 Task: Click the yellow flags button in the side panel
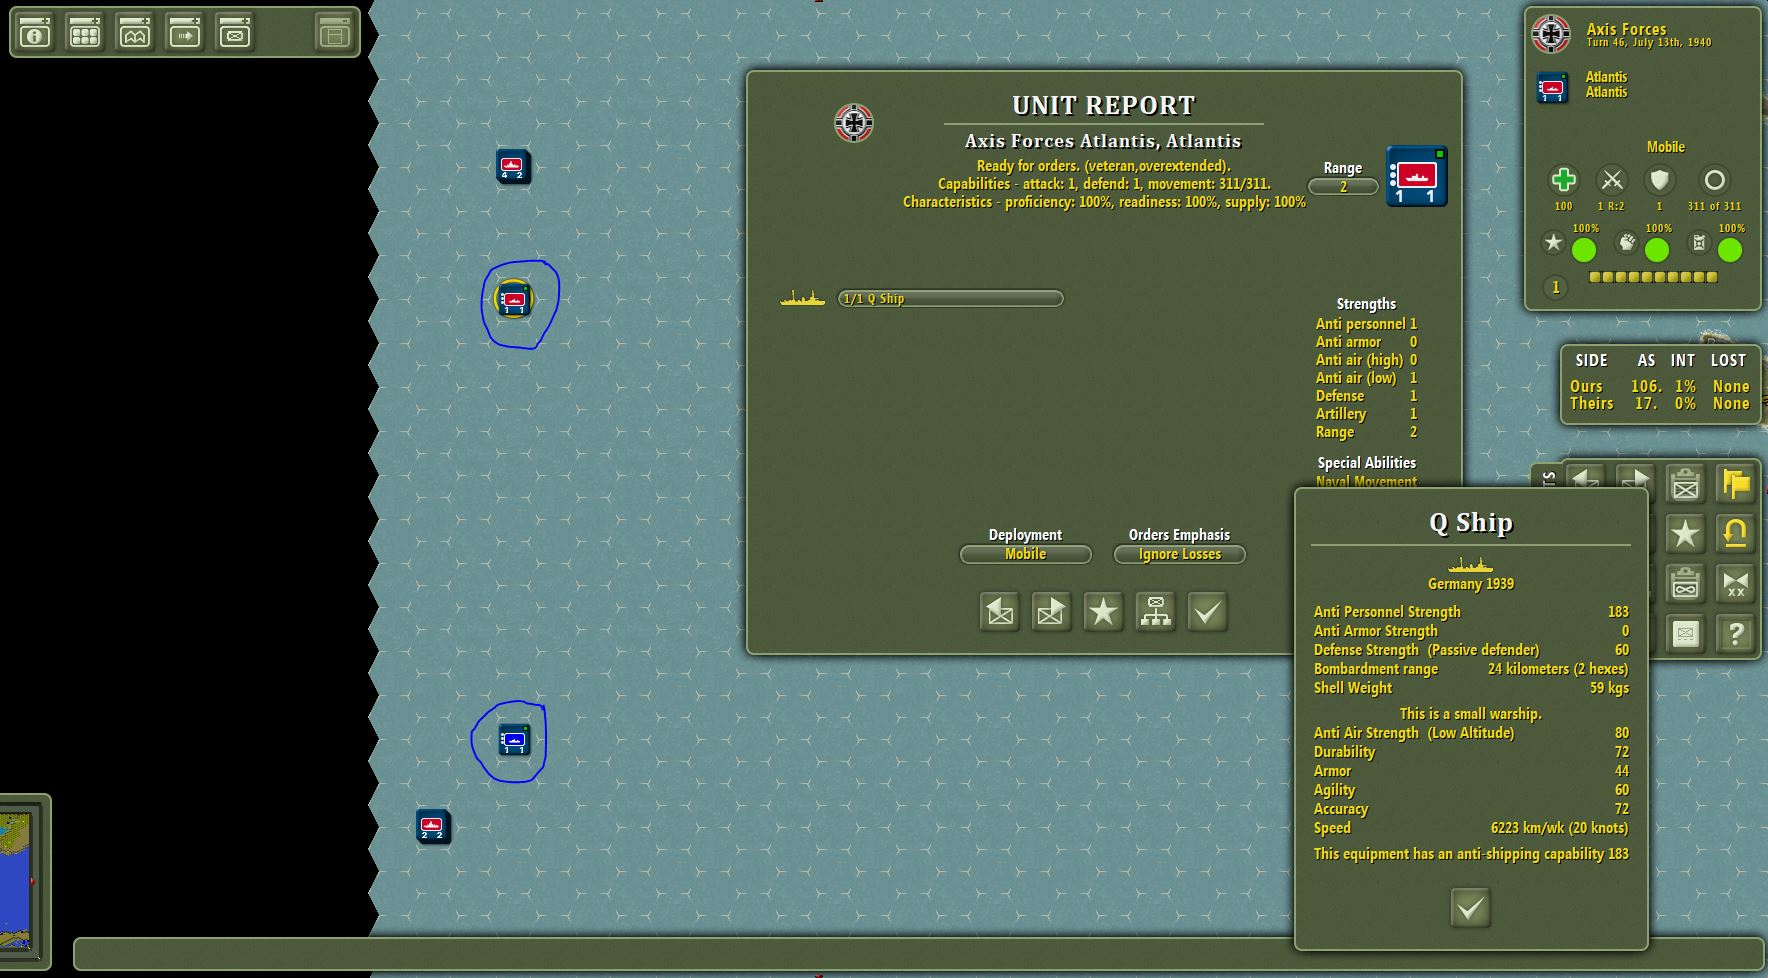click(1735, 484)
